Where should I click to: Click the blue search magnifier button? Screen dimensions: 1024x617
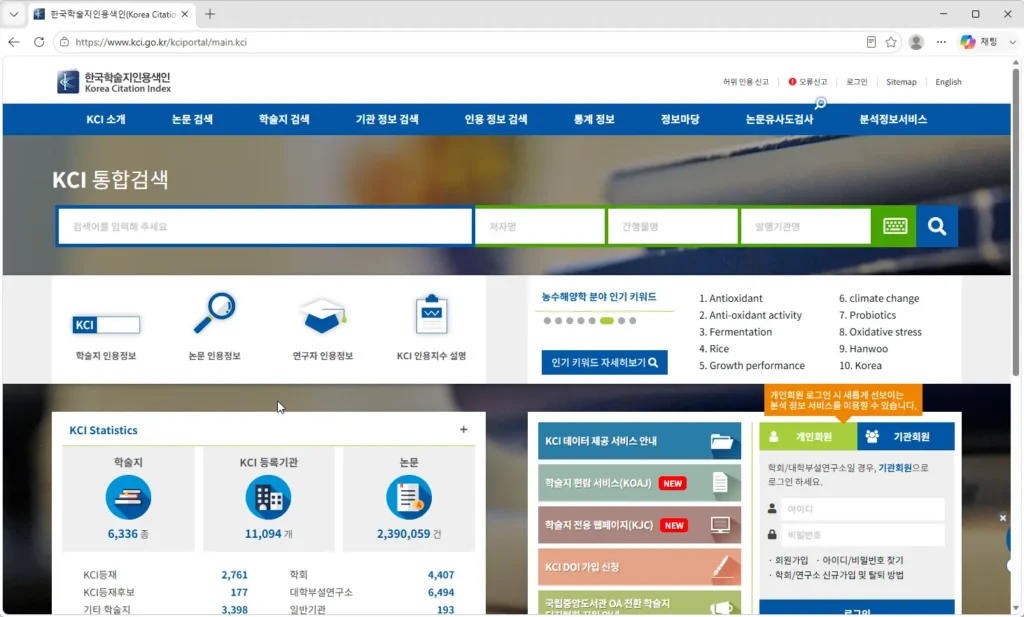tap(937, 226)
